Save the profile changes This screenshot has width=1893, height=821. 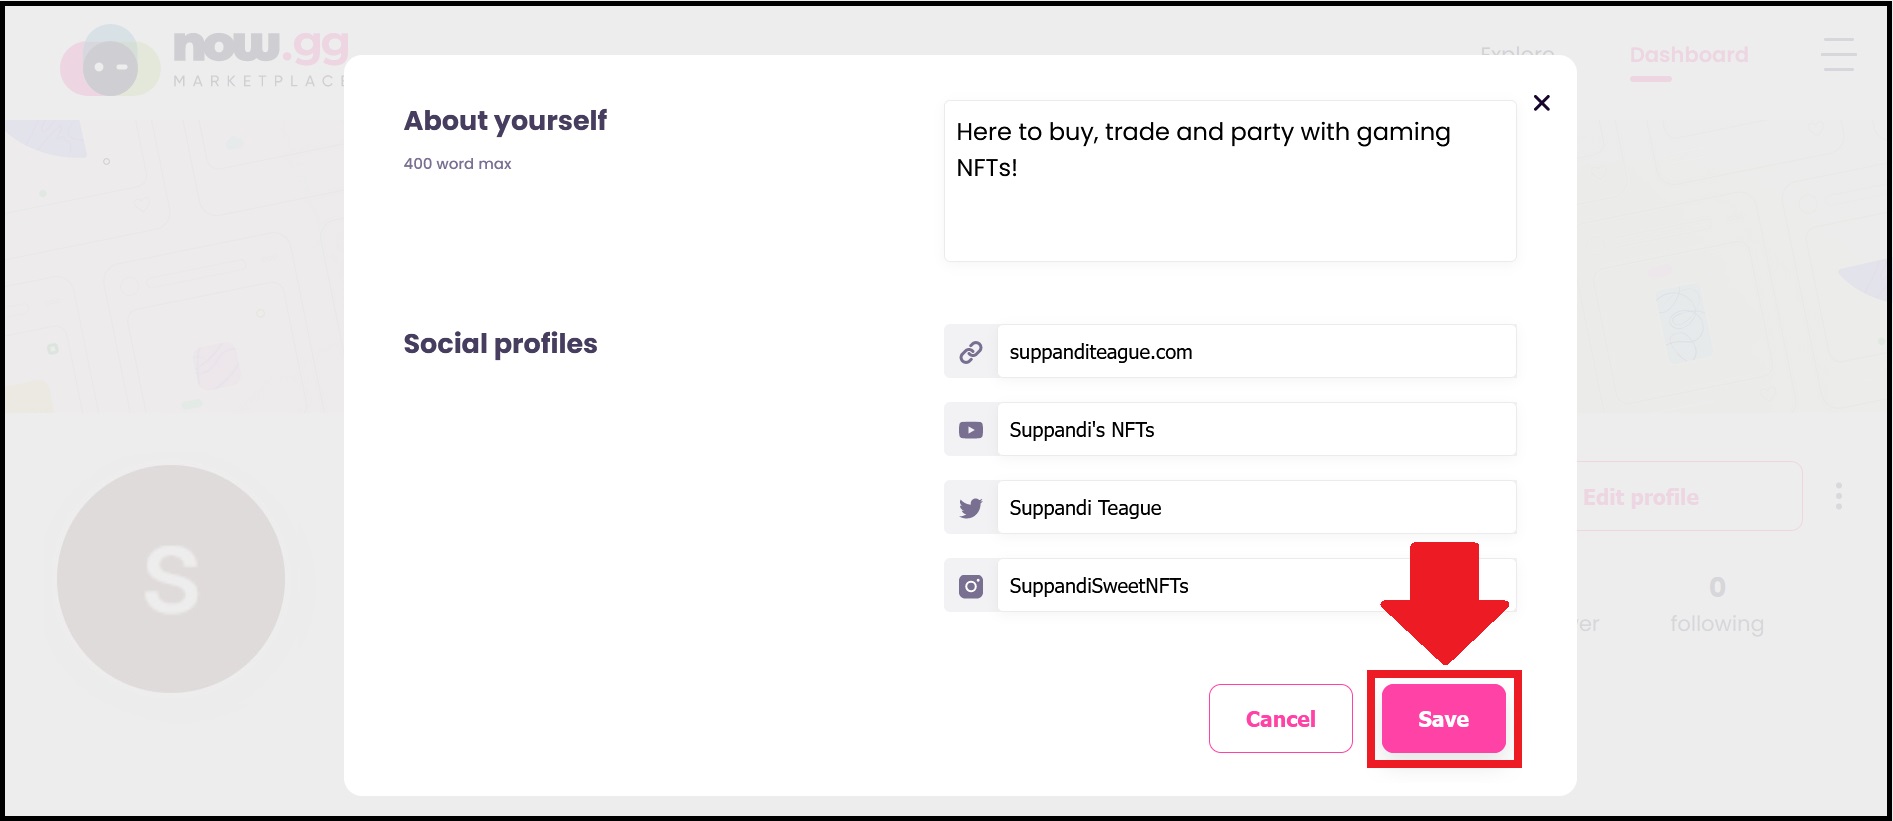tap(1443, 719)
